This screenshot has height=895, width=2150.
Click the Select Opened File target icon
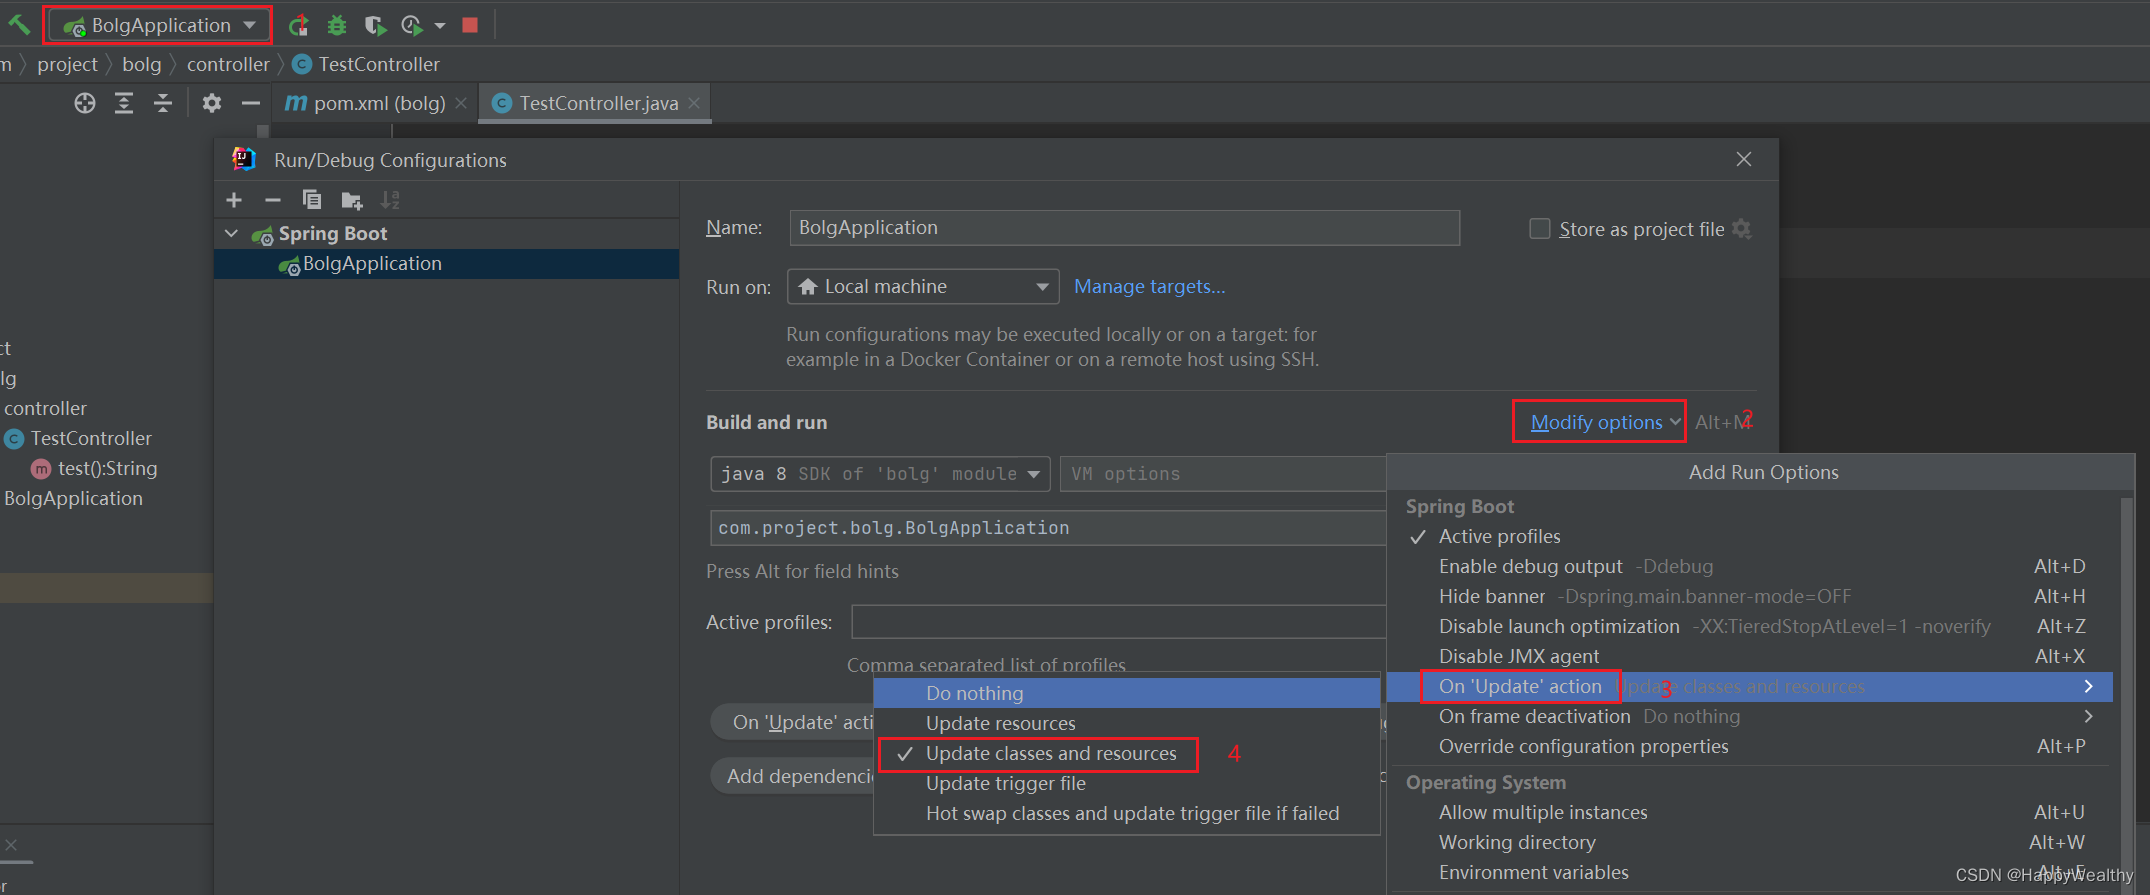click(x=85, y=103)
